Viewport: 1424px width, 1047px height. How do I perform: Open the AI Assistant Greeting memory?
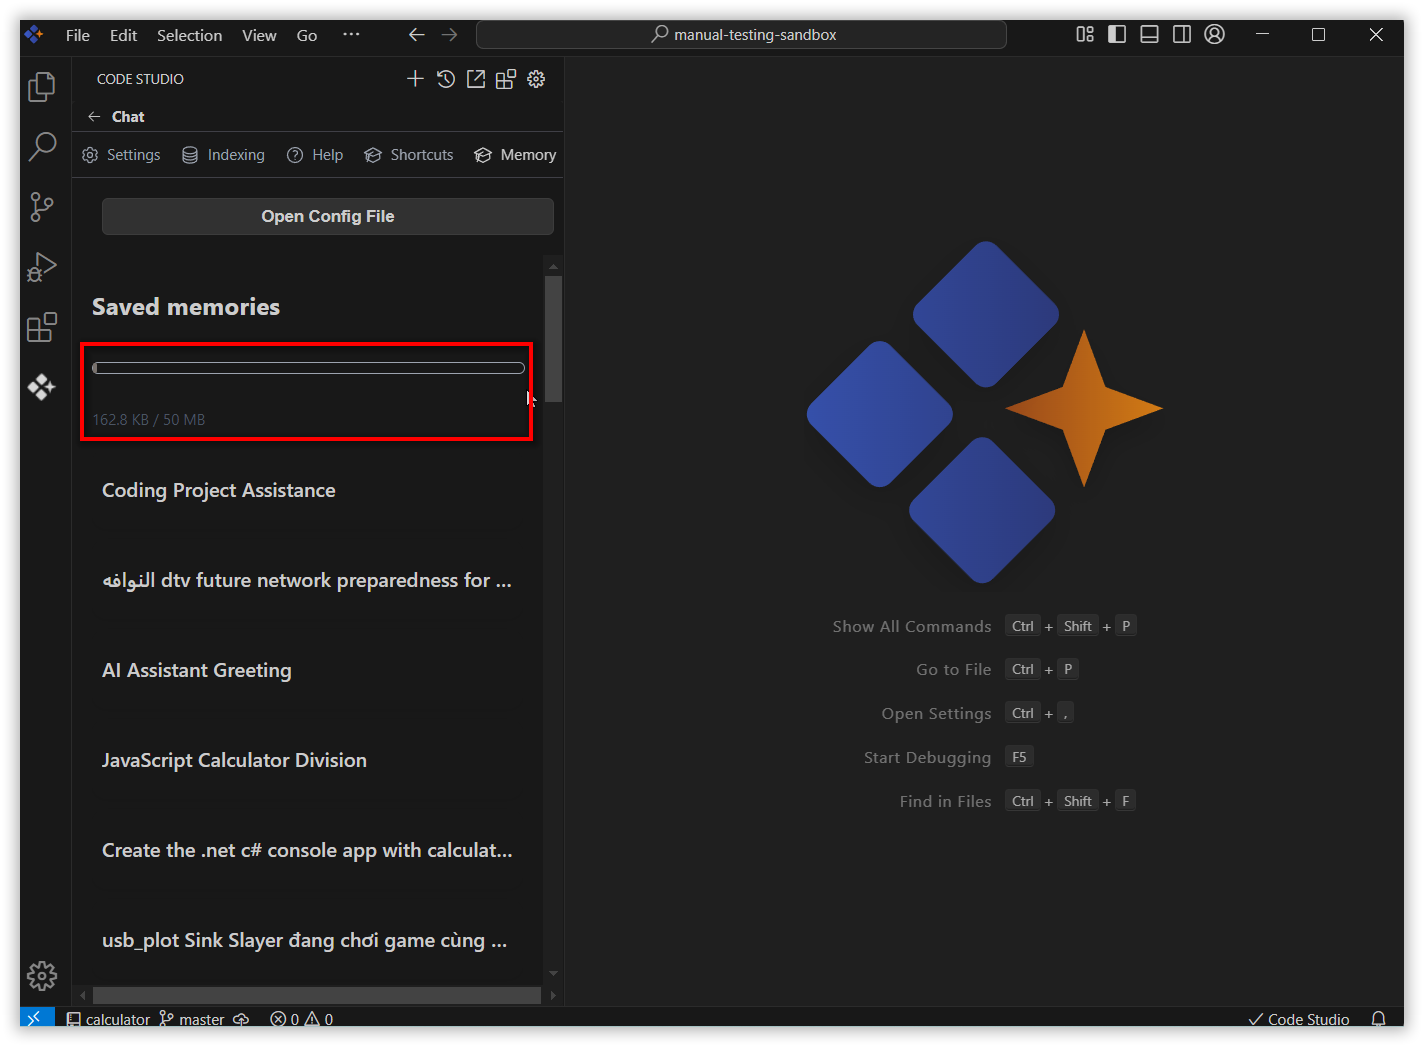coord(197,670)
